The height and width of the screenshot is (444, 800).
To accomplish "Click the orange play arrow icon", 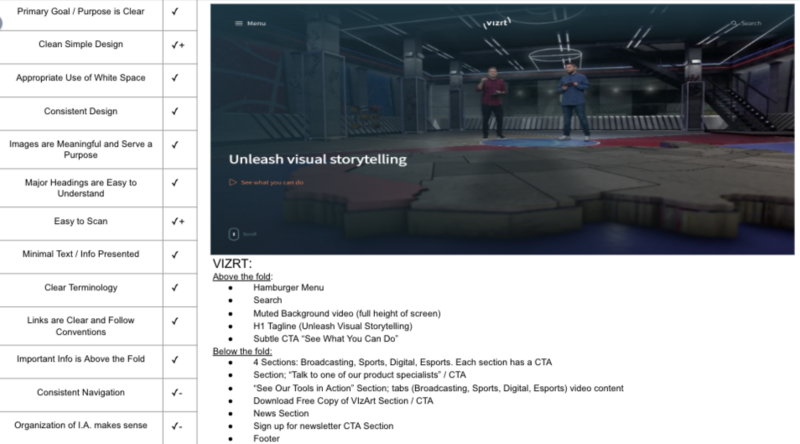I will [233, 182].
